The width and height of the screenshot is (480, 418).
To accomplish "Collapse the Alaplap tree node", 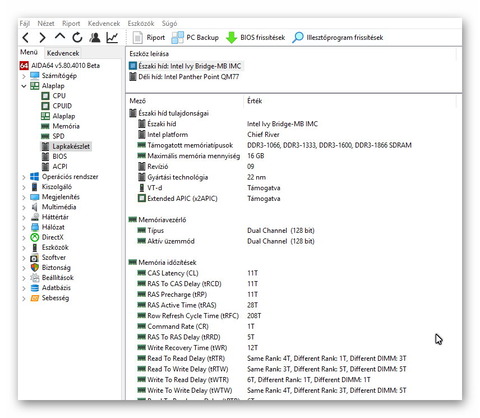I will 24,86.
